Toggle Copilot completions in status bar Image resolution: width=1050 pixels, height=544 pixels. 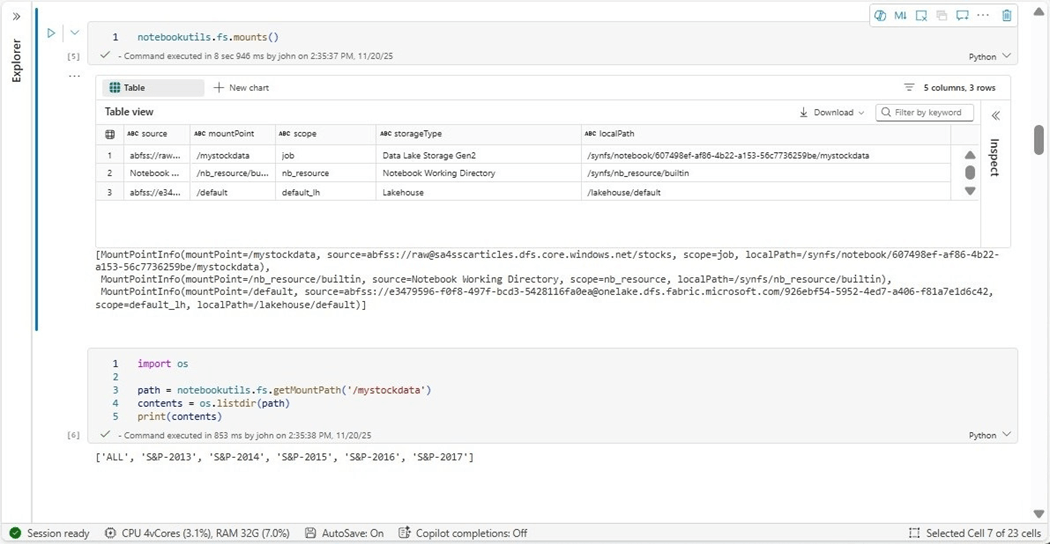(463, 534)
